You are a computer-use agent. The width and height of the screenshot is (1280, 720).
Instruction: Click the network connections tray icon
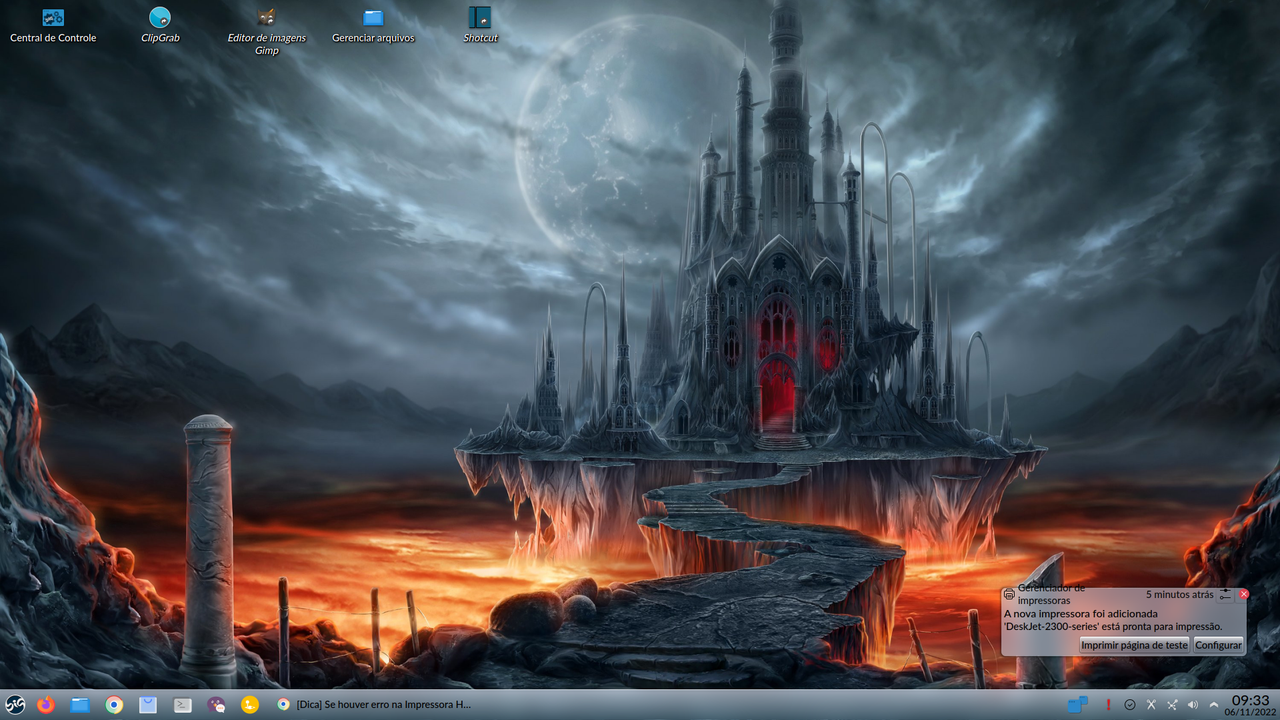pyautogui.click(x=1172, y=705)
